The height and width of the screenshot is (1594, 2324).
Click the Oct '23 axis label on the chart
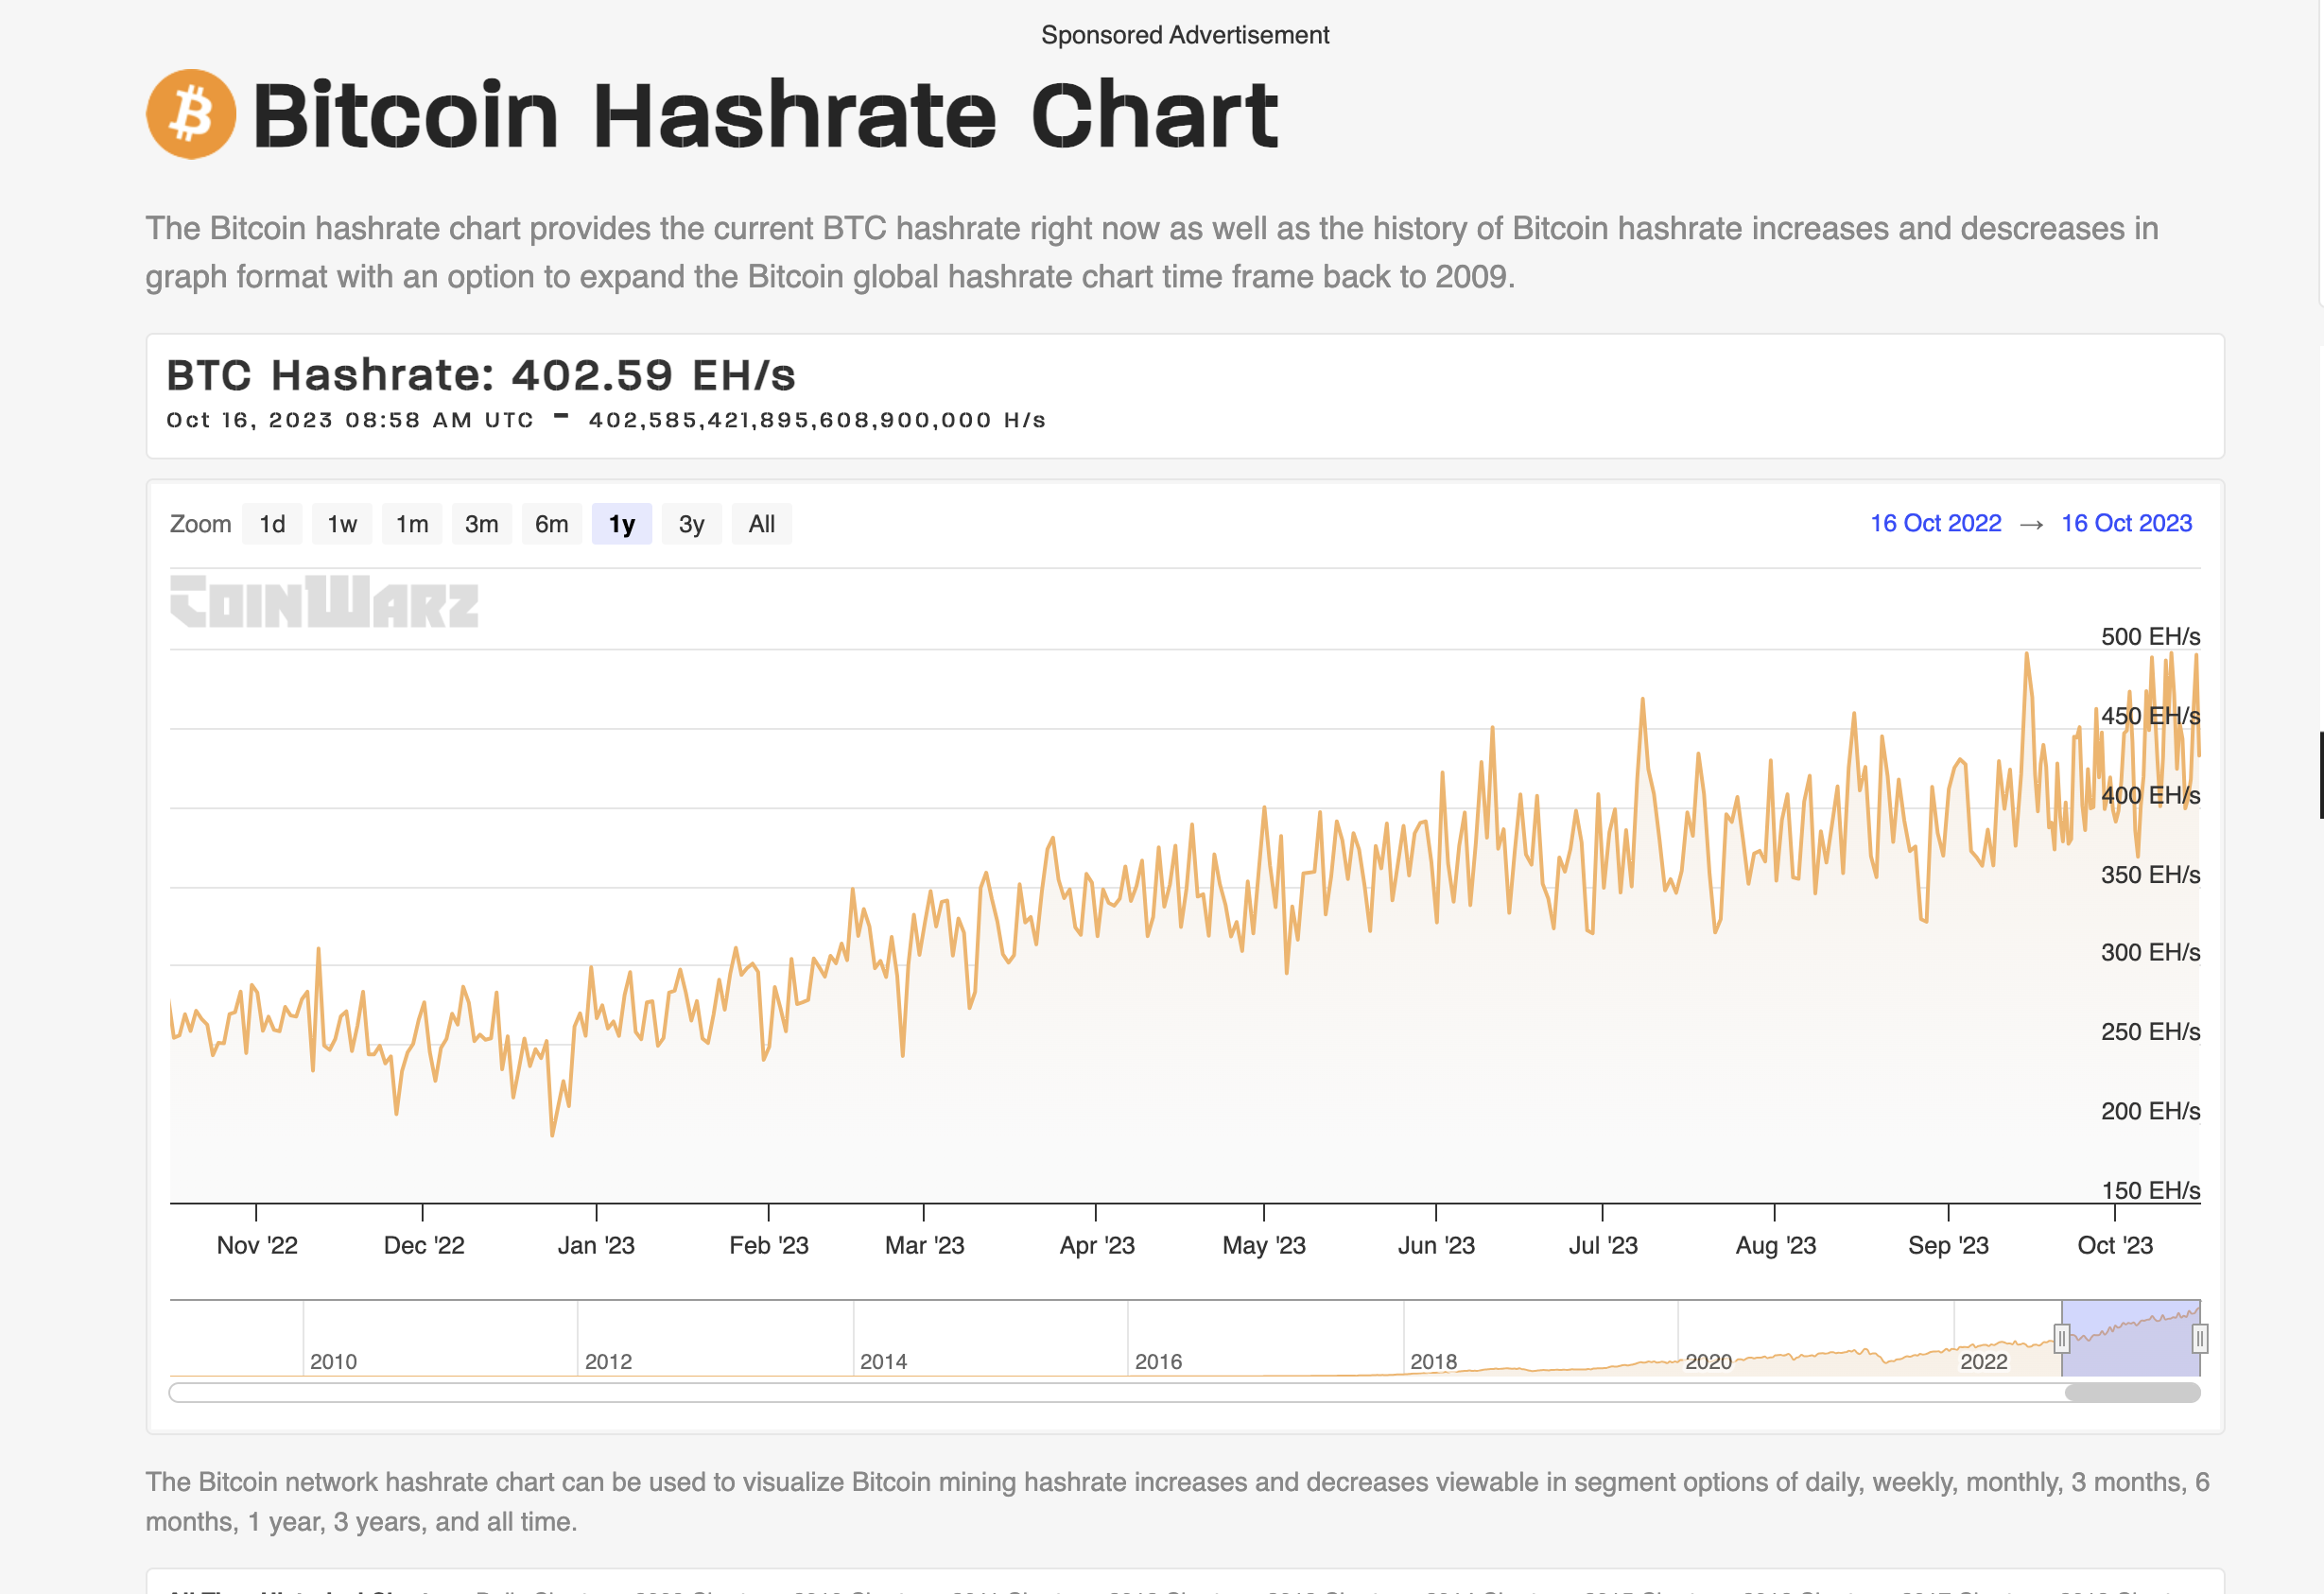2114,1245
